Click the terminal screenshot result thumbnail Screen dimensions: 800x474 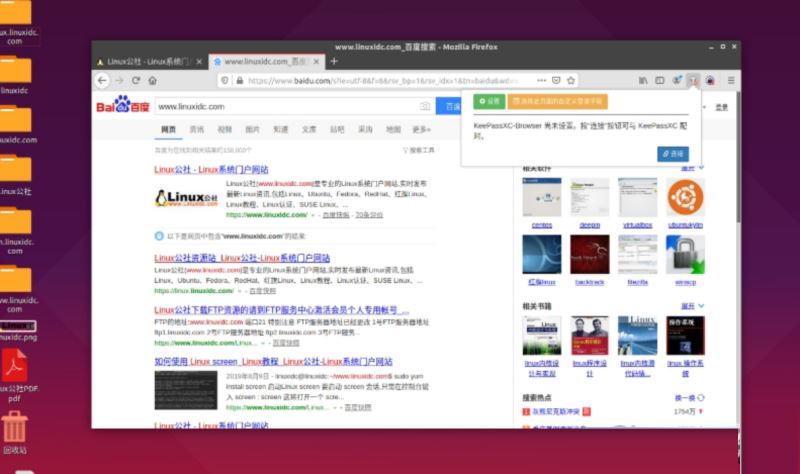[186, 390]
